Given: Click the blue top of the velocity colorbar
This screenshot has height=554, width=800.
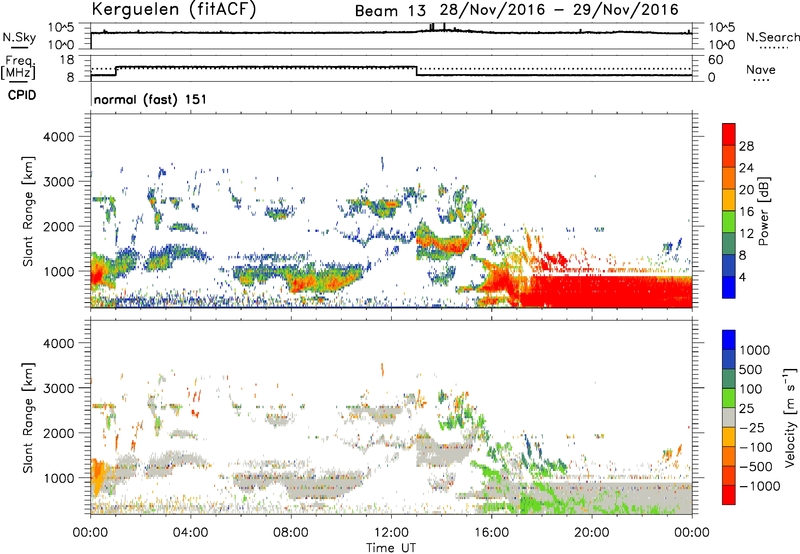Looking at the screenshot, I should pos(729,340).
